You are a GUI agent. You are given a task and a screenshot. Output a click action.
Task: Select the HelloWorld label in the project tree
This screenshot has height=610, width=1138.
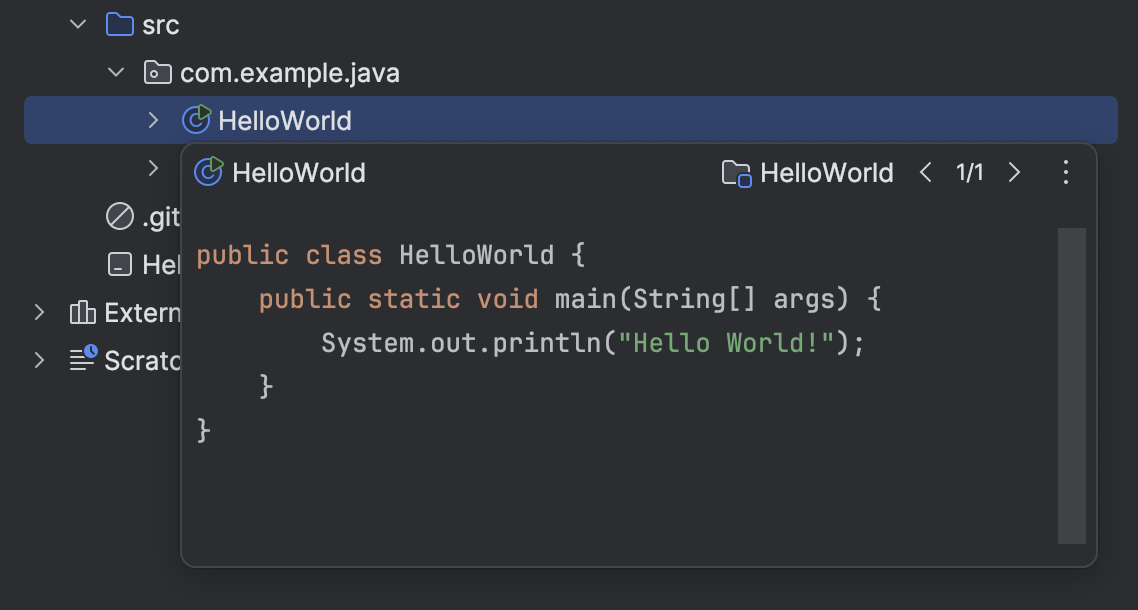[x=285, y=121]
